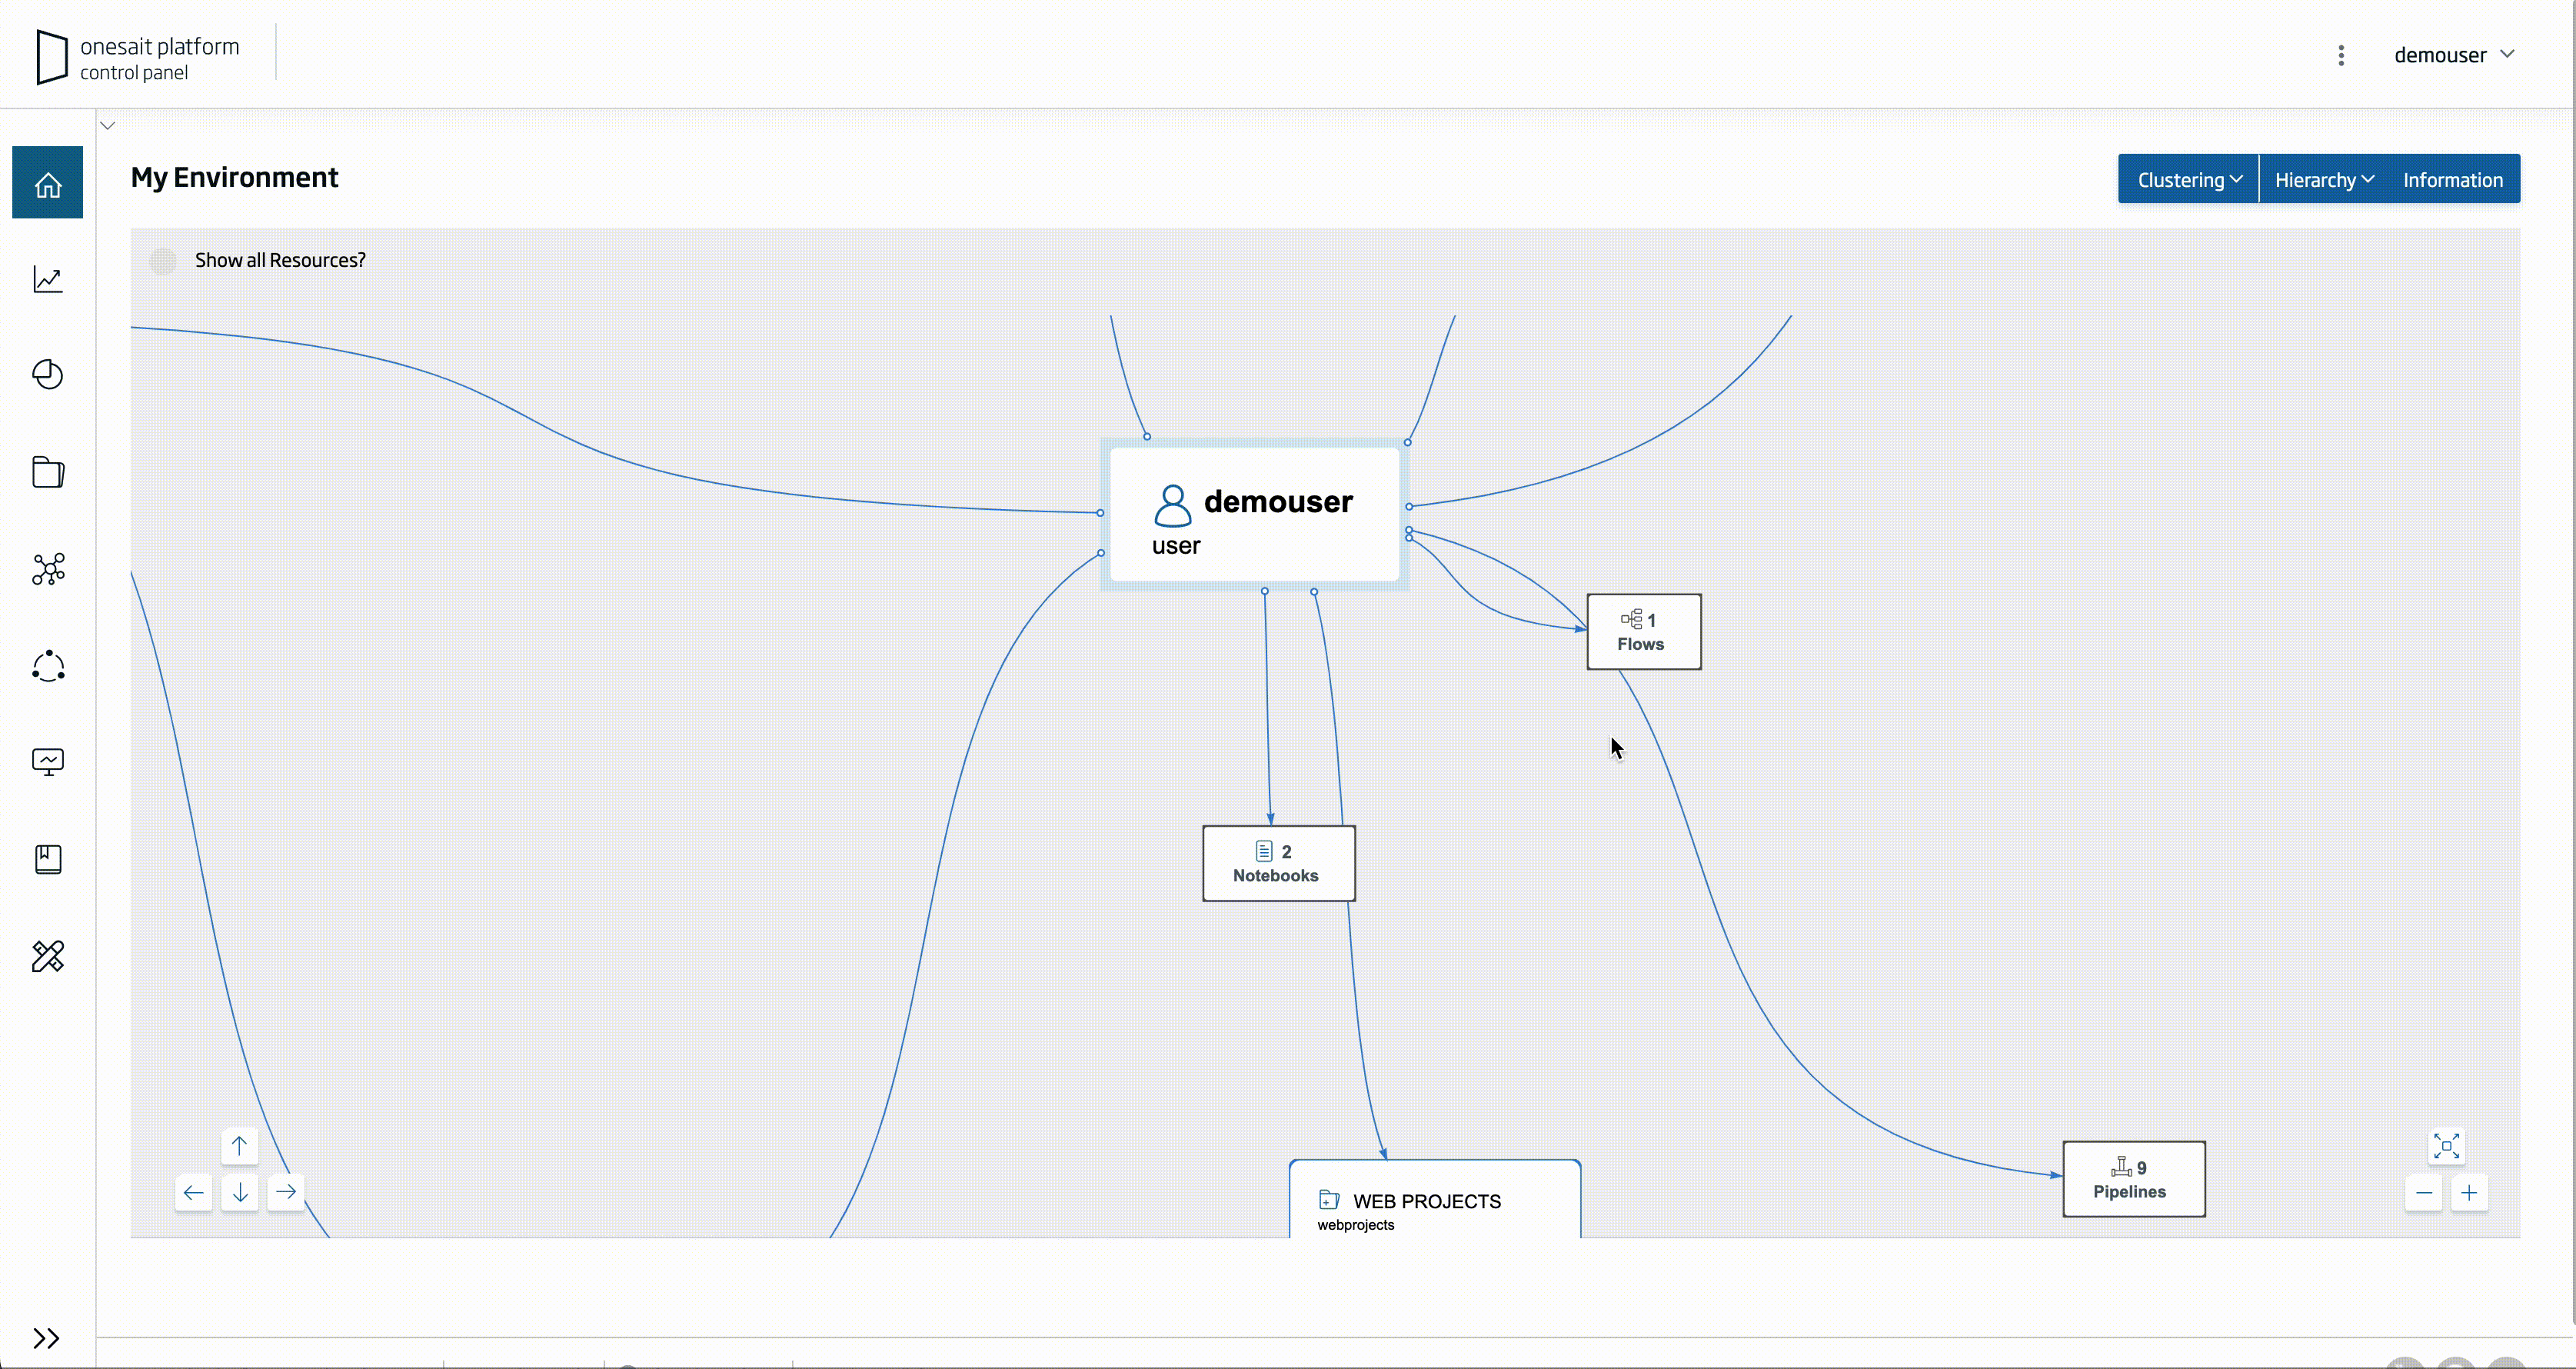Click the Information button

pos(2452,180)
